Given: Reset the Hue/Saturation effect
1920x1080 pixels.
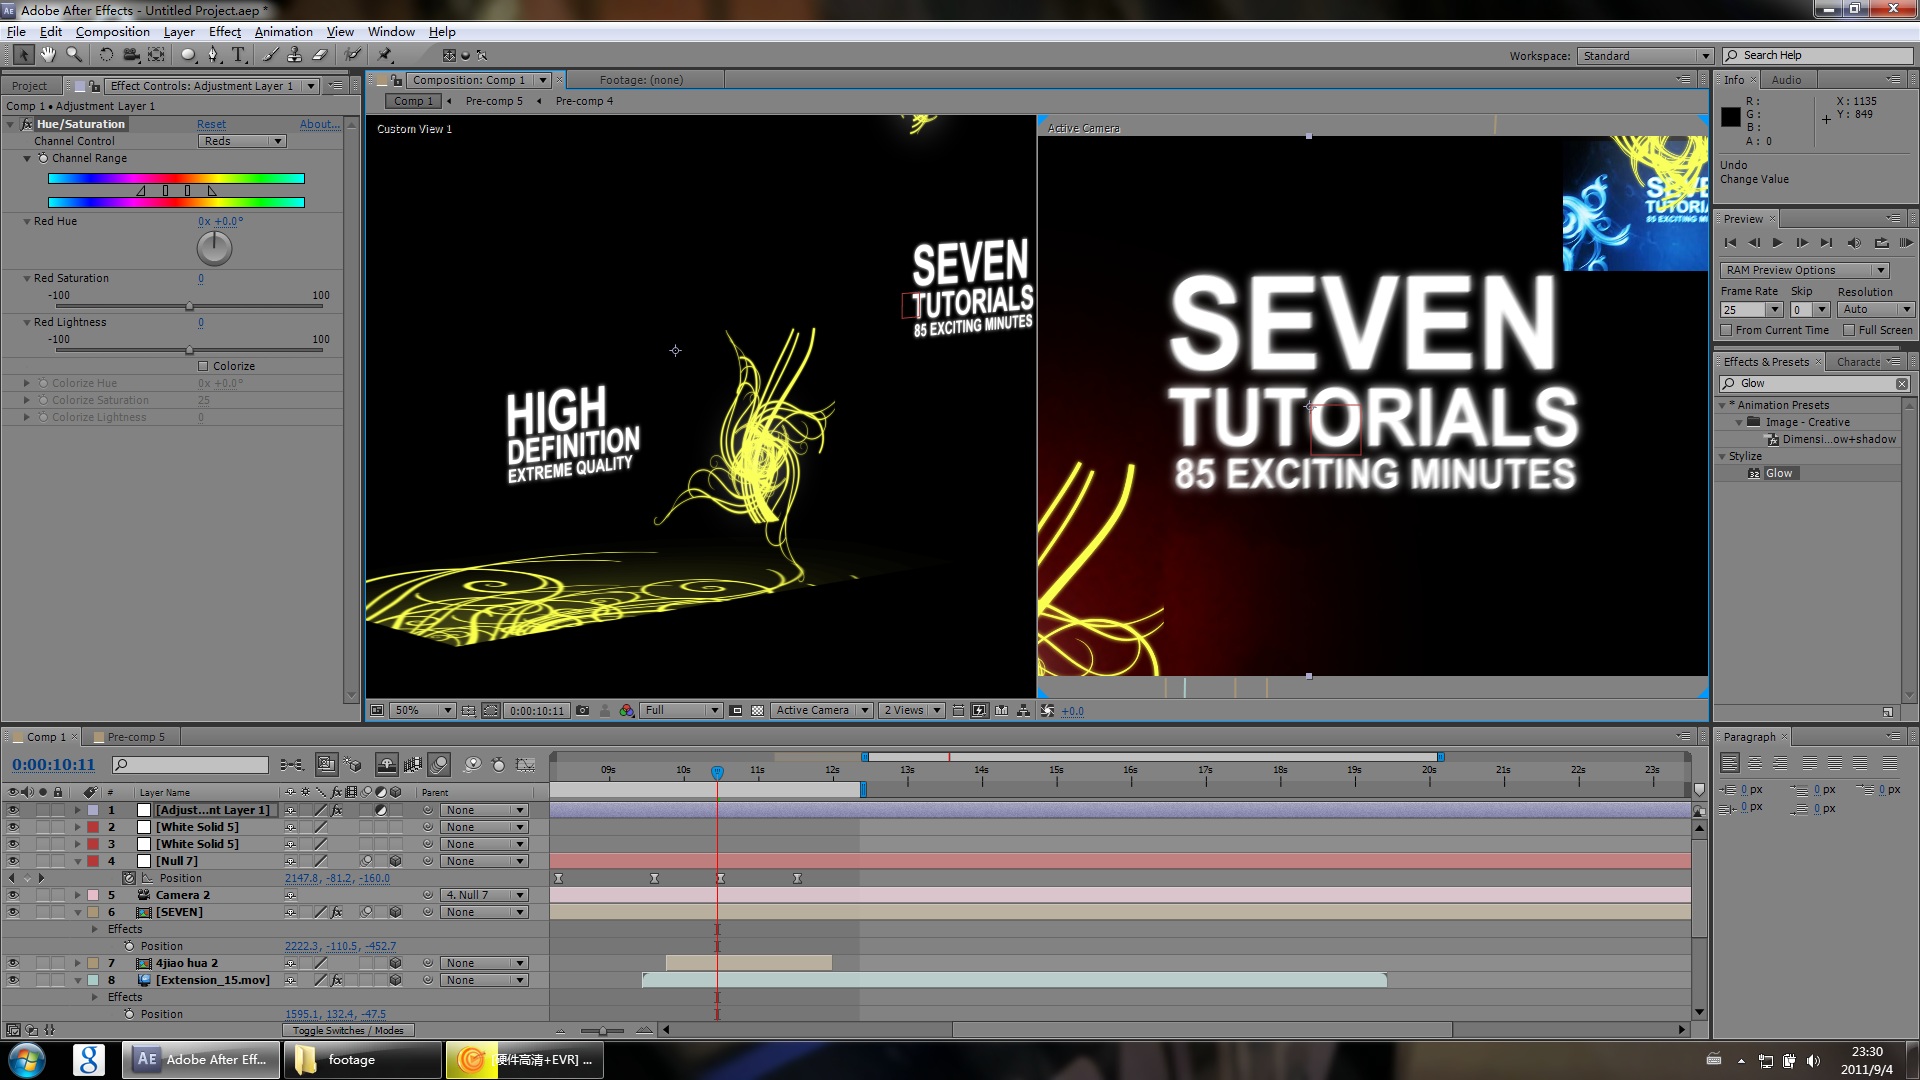Looking at the screenshot, I should [211, 124].
